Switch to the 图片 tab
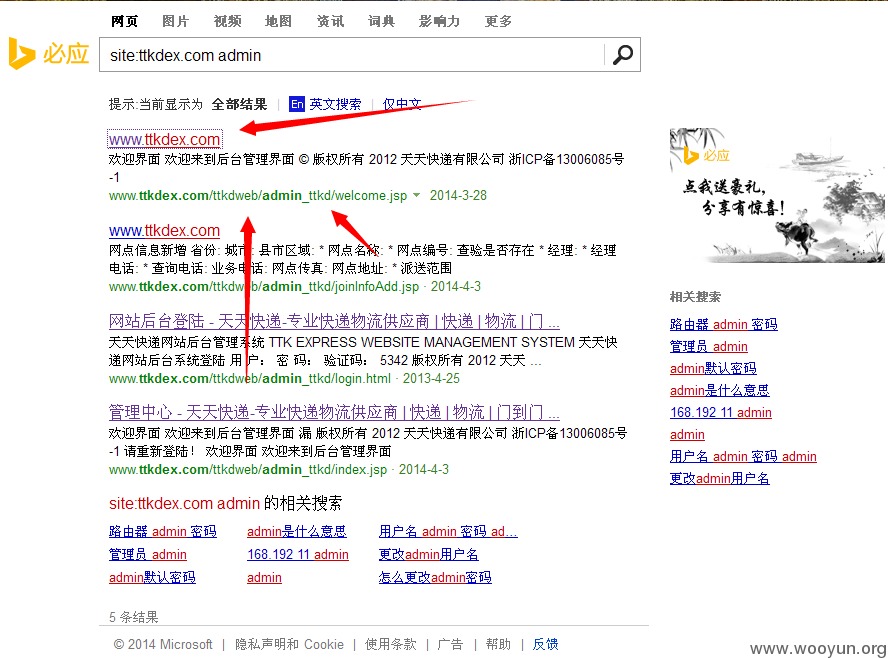Viewport: 888px width, 658px height. (176, 22)
